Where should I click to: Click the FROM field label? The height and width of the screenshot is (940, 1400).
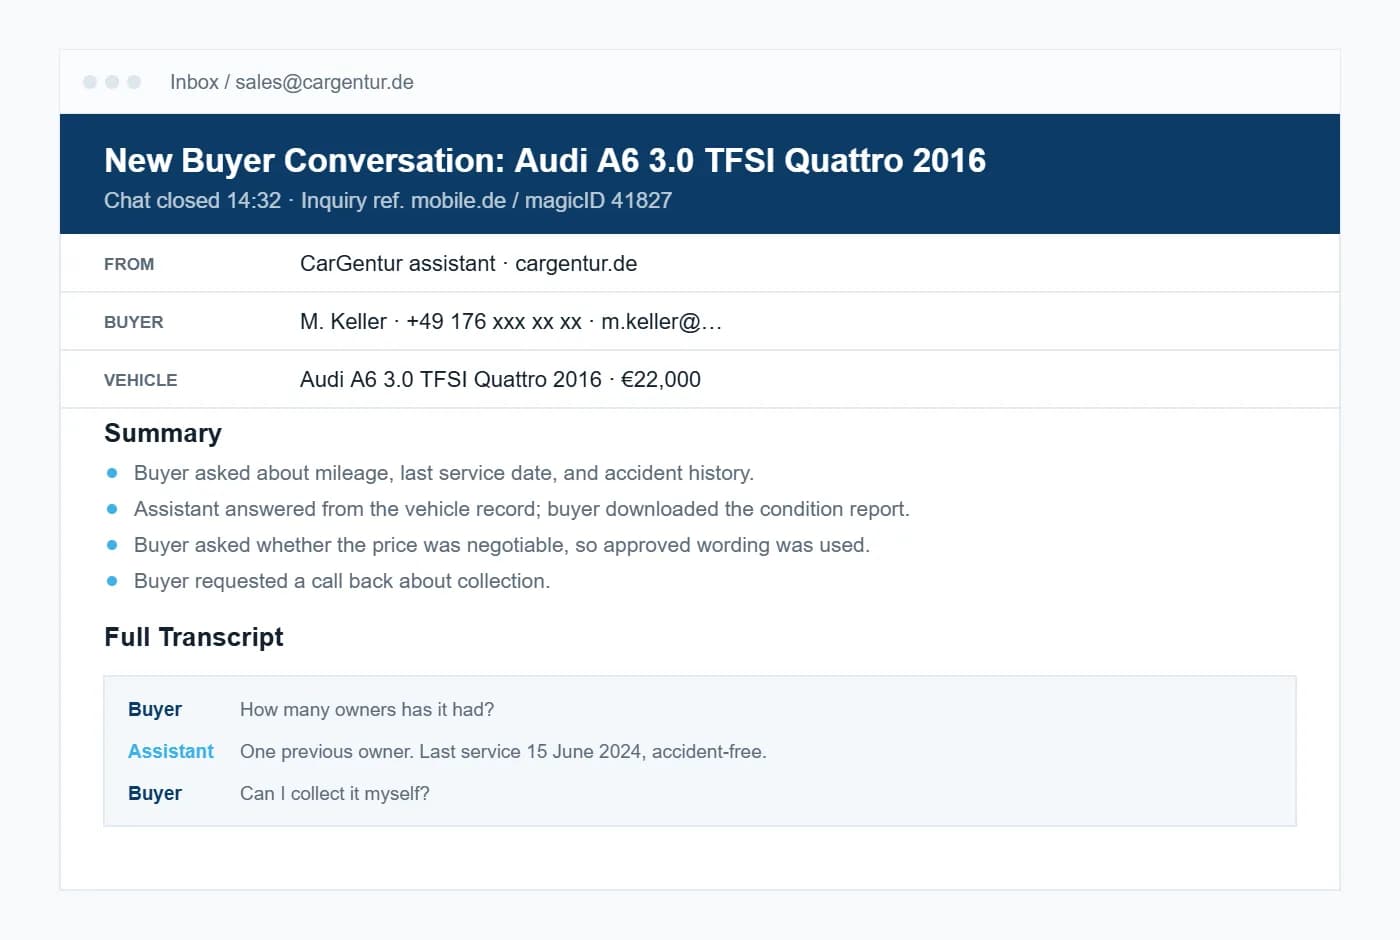coord(129,264)
